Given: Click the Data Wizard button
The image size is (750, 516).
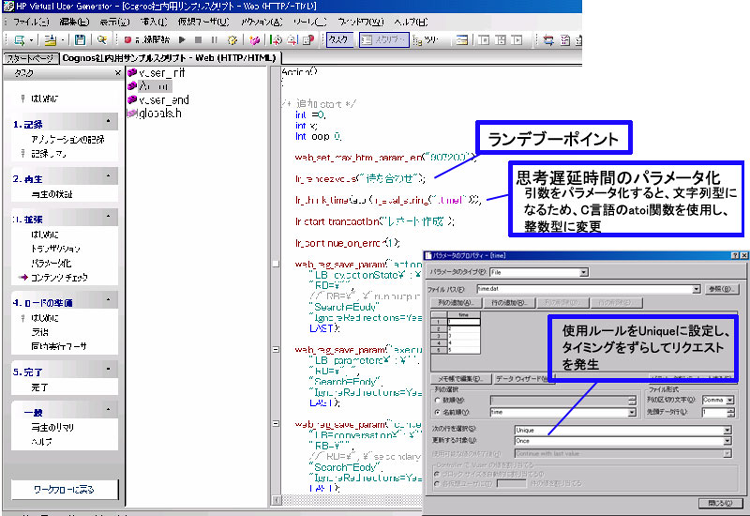Looking at the screenshot, I should click(522, 379).
